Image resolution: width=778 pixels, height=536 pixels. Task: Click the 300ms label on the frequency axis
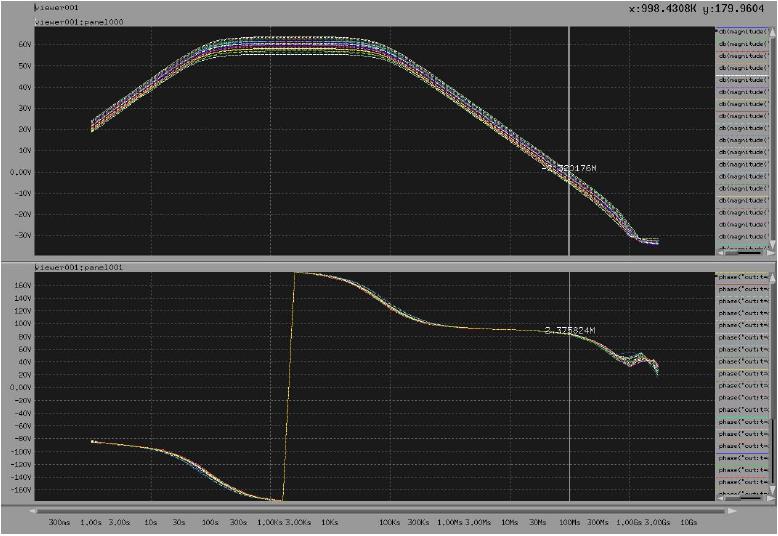59,522
